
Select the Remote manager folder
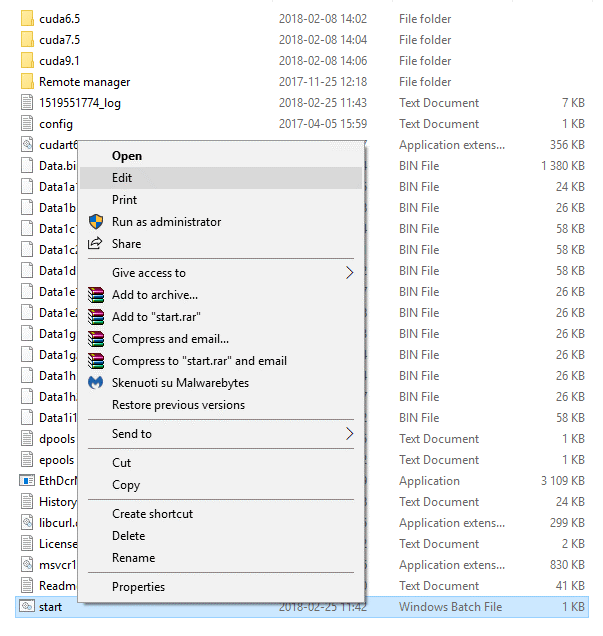click(84, 82)
